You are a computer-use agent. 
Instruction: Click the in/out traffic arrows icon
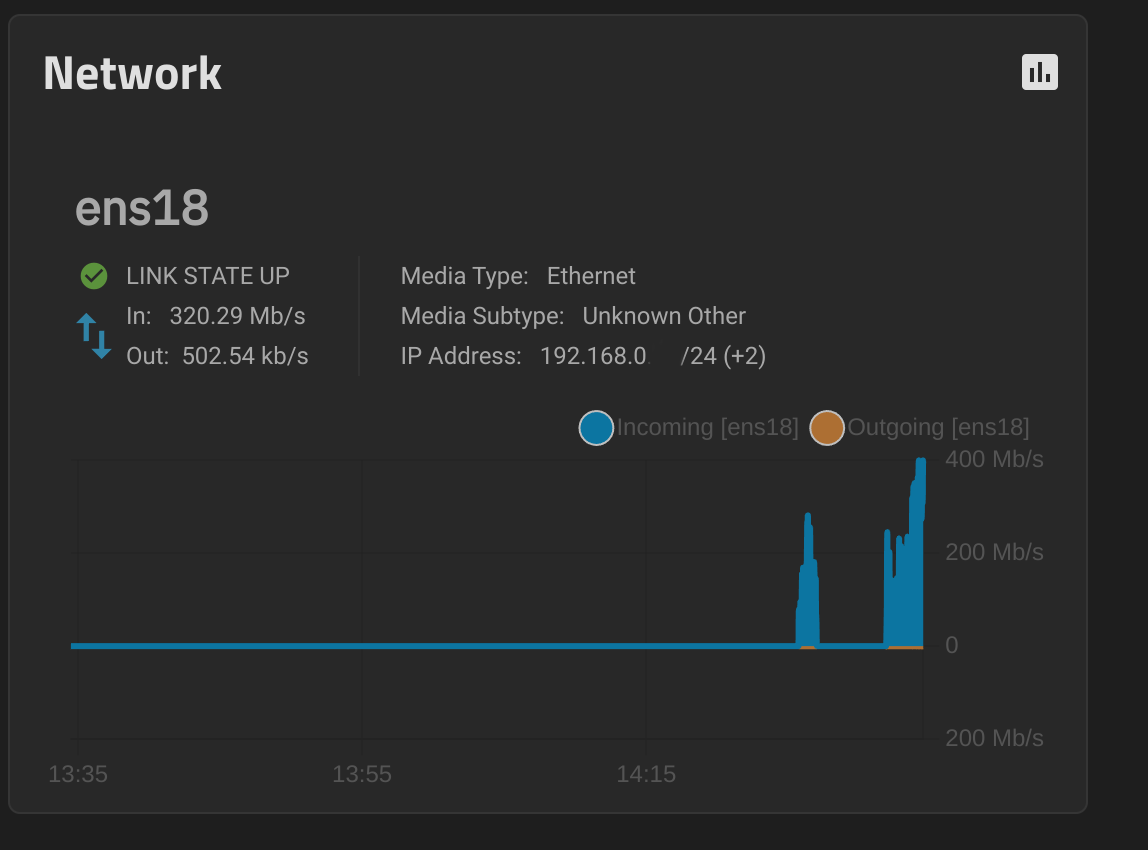94,336
